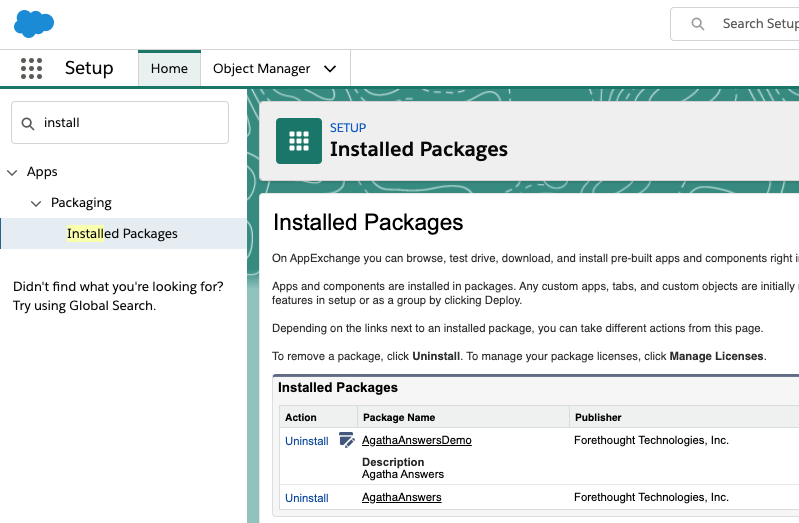This screenshot has width=799, height=523.
Task: Uninstall the AgathaAnswers package
Action: pyautogui.click(x=307, y=498)
